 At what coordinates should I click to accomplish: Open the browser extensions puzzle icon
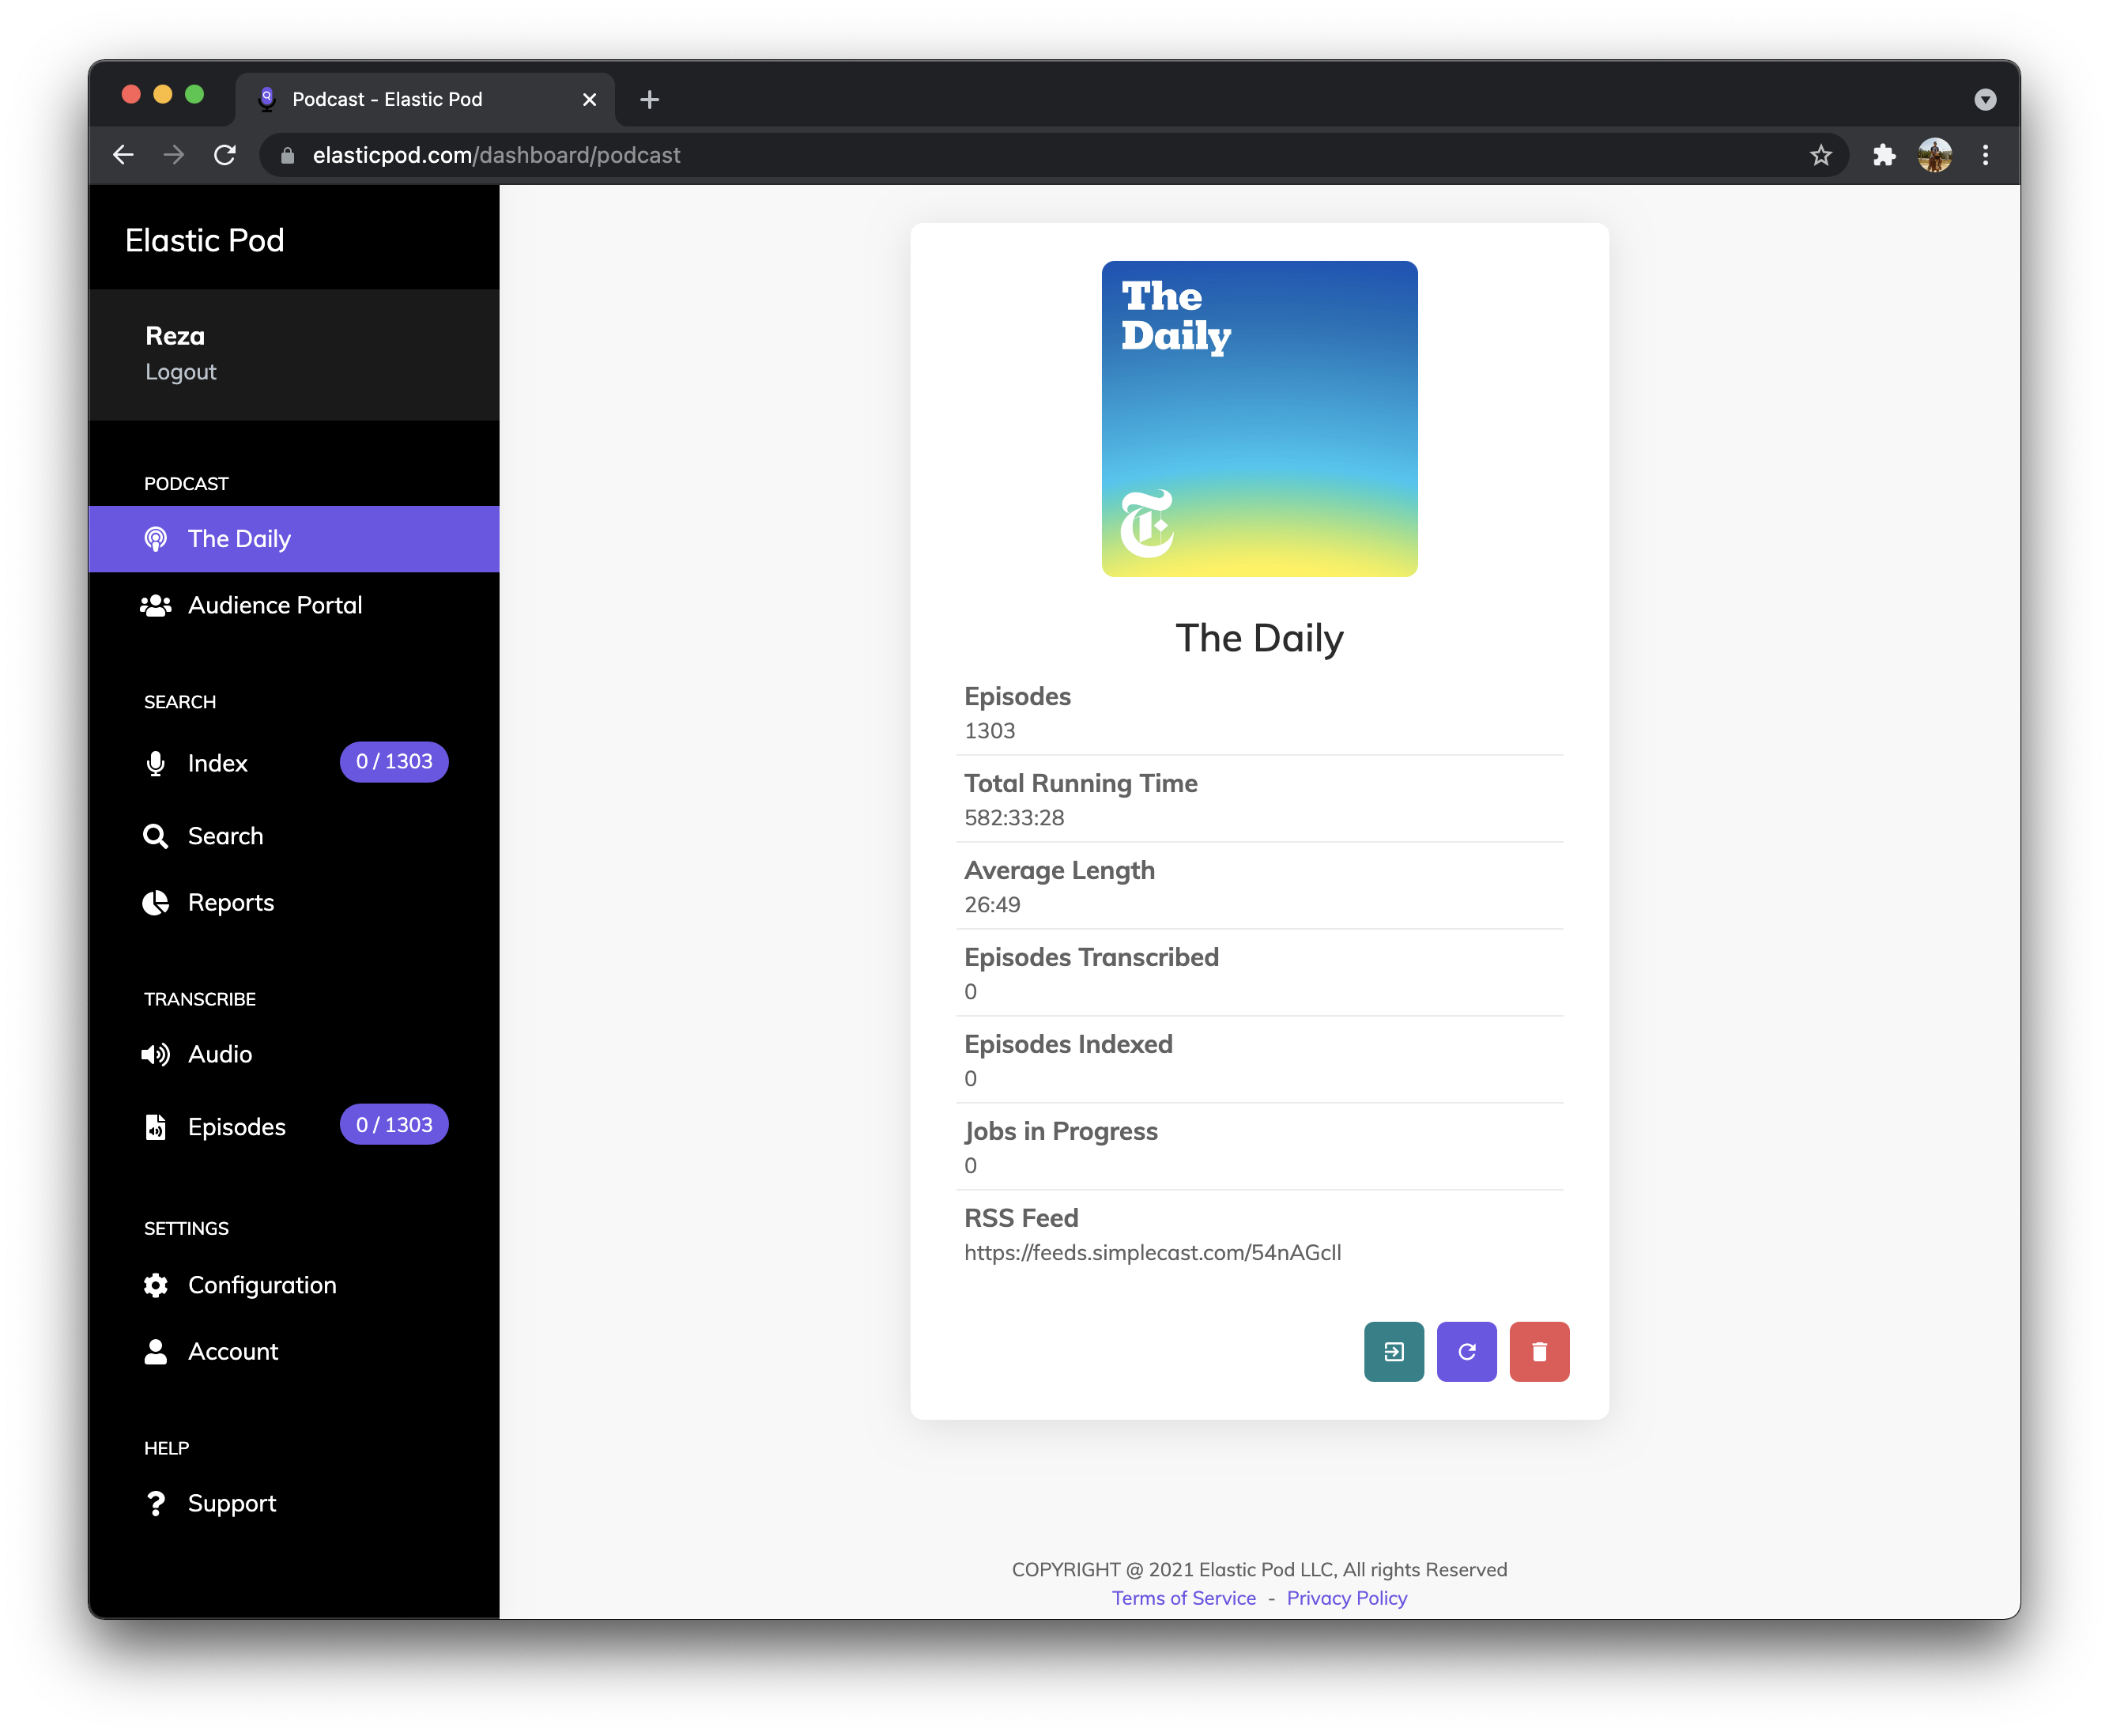(x=1884, y=155)
